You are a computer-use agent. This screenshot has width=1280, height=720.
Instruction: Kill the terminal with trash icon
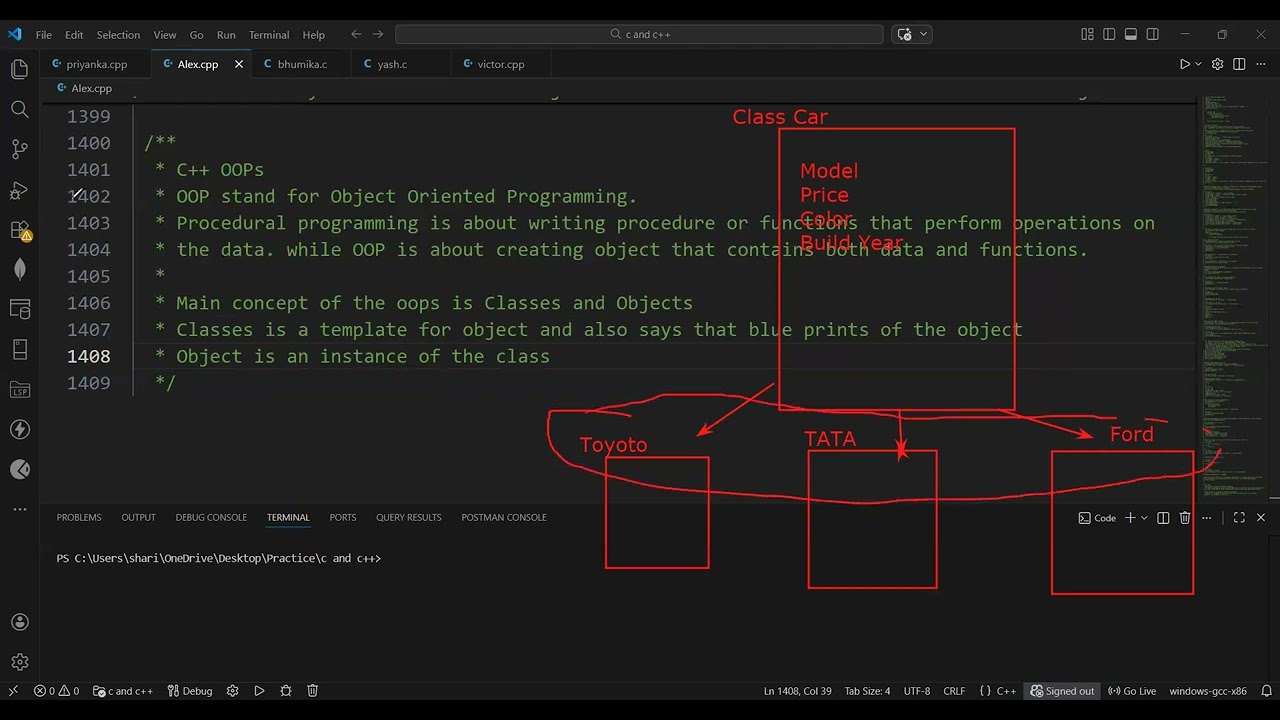pos(1185,517)
